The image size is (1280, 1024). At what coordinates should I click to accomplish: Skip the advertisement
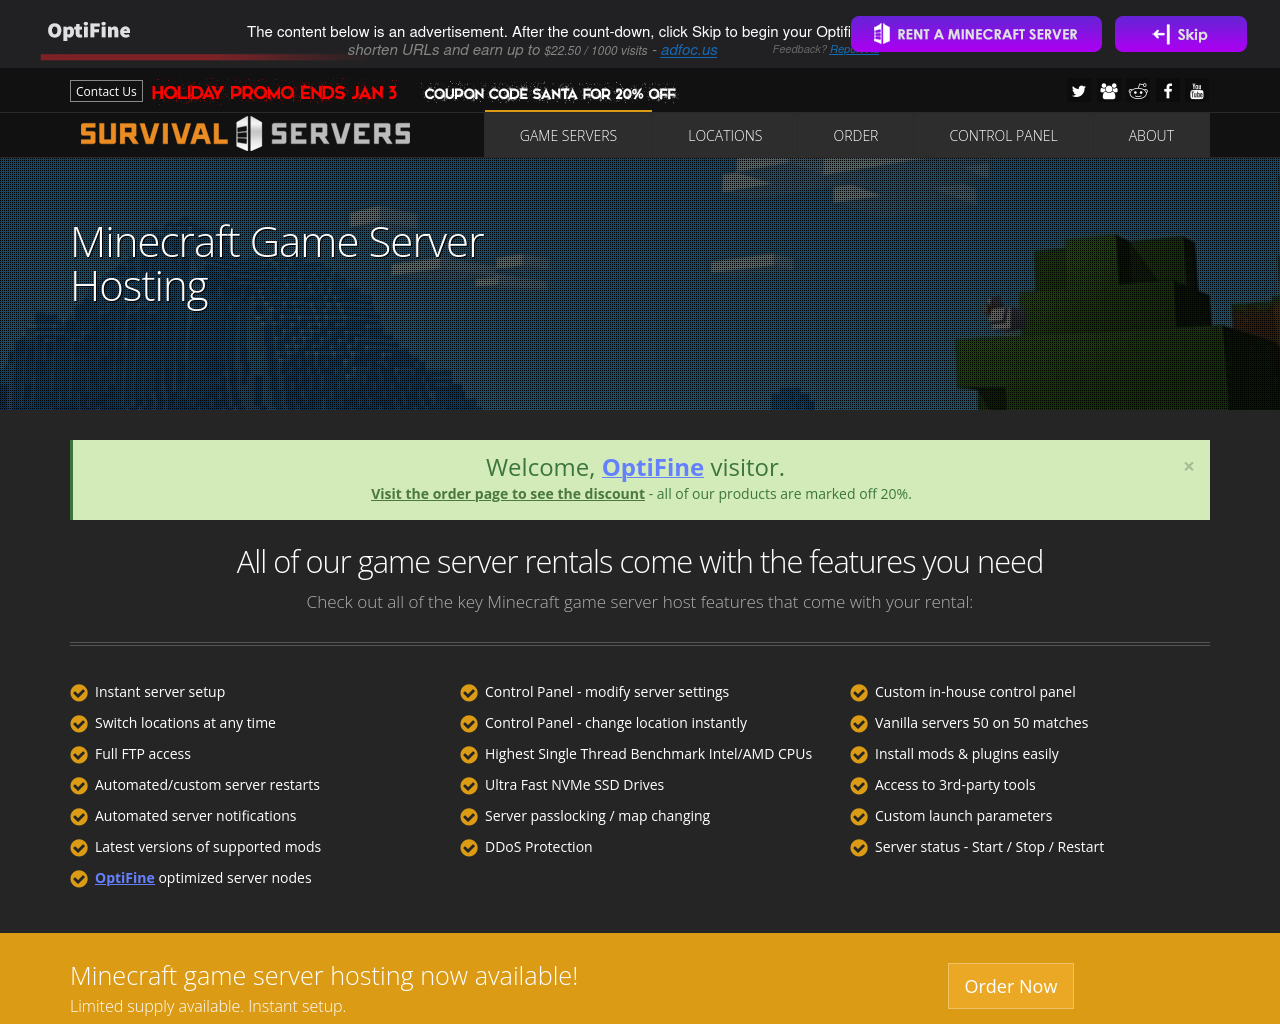[x=1181, y=34]
